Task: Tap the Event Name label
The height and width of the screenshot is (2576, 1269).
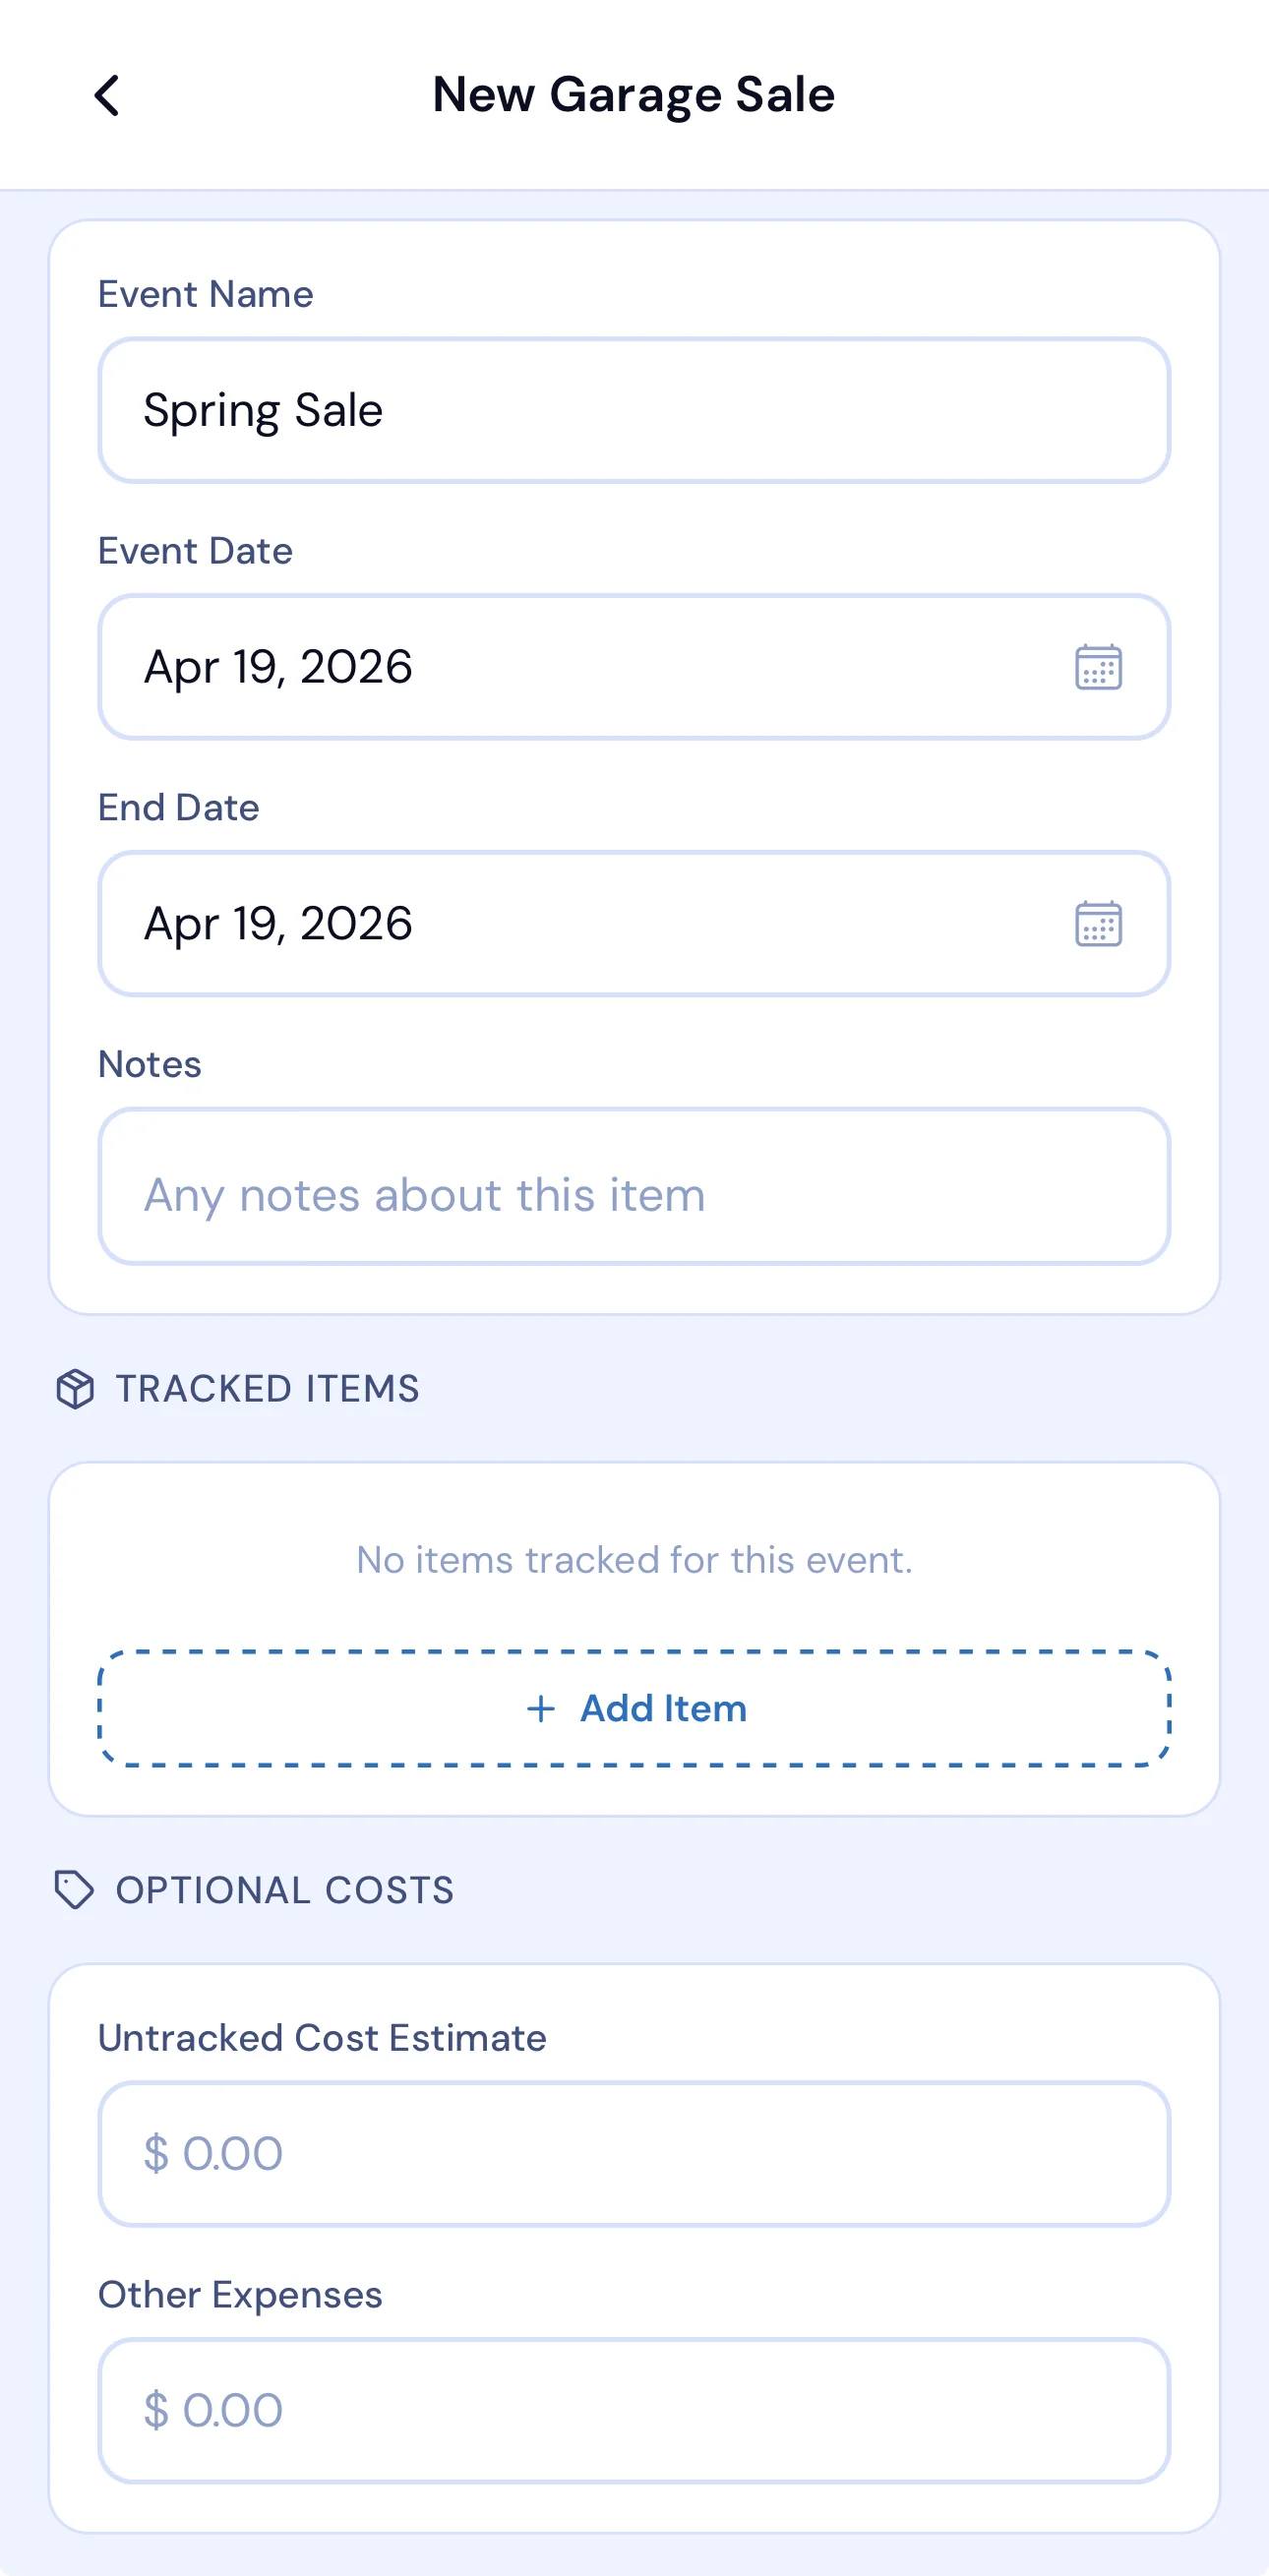Action: pyautogui.click(x=205, y=294)
